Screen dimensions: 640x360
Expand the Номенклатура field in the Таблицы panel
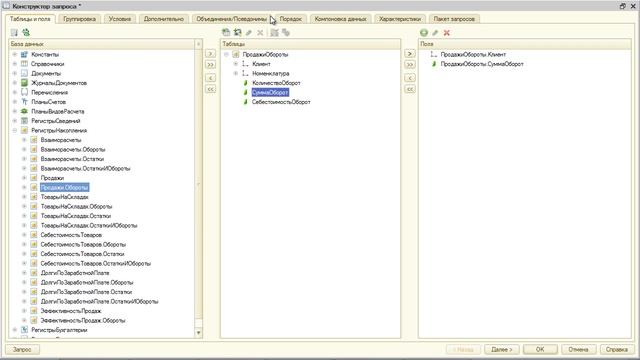(x=236, y=73)
